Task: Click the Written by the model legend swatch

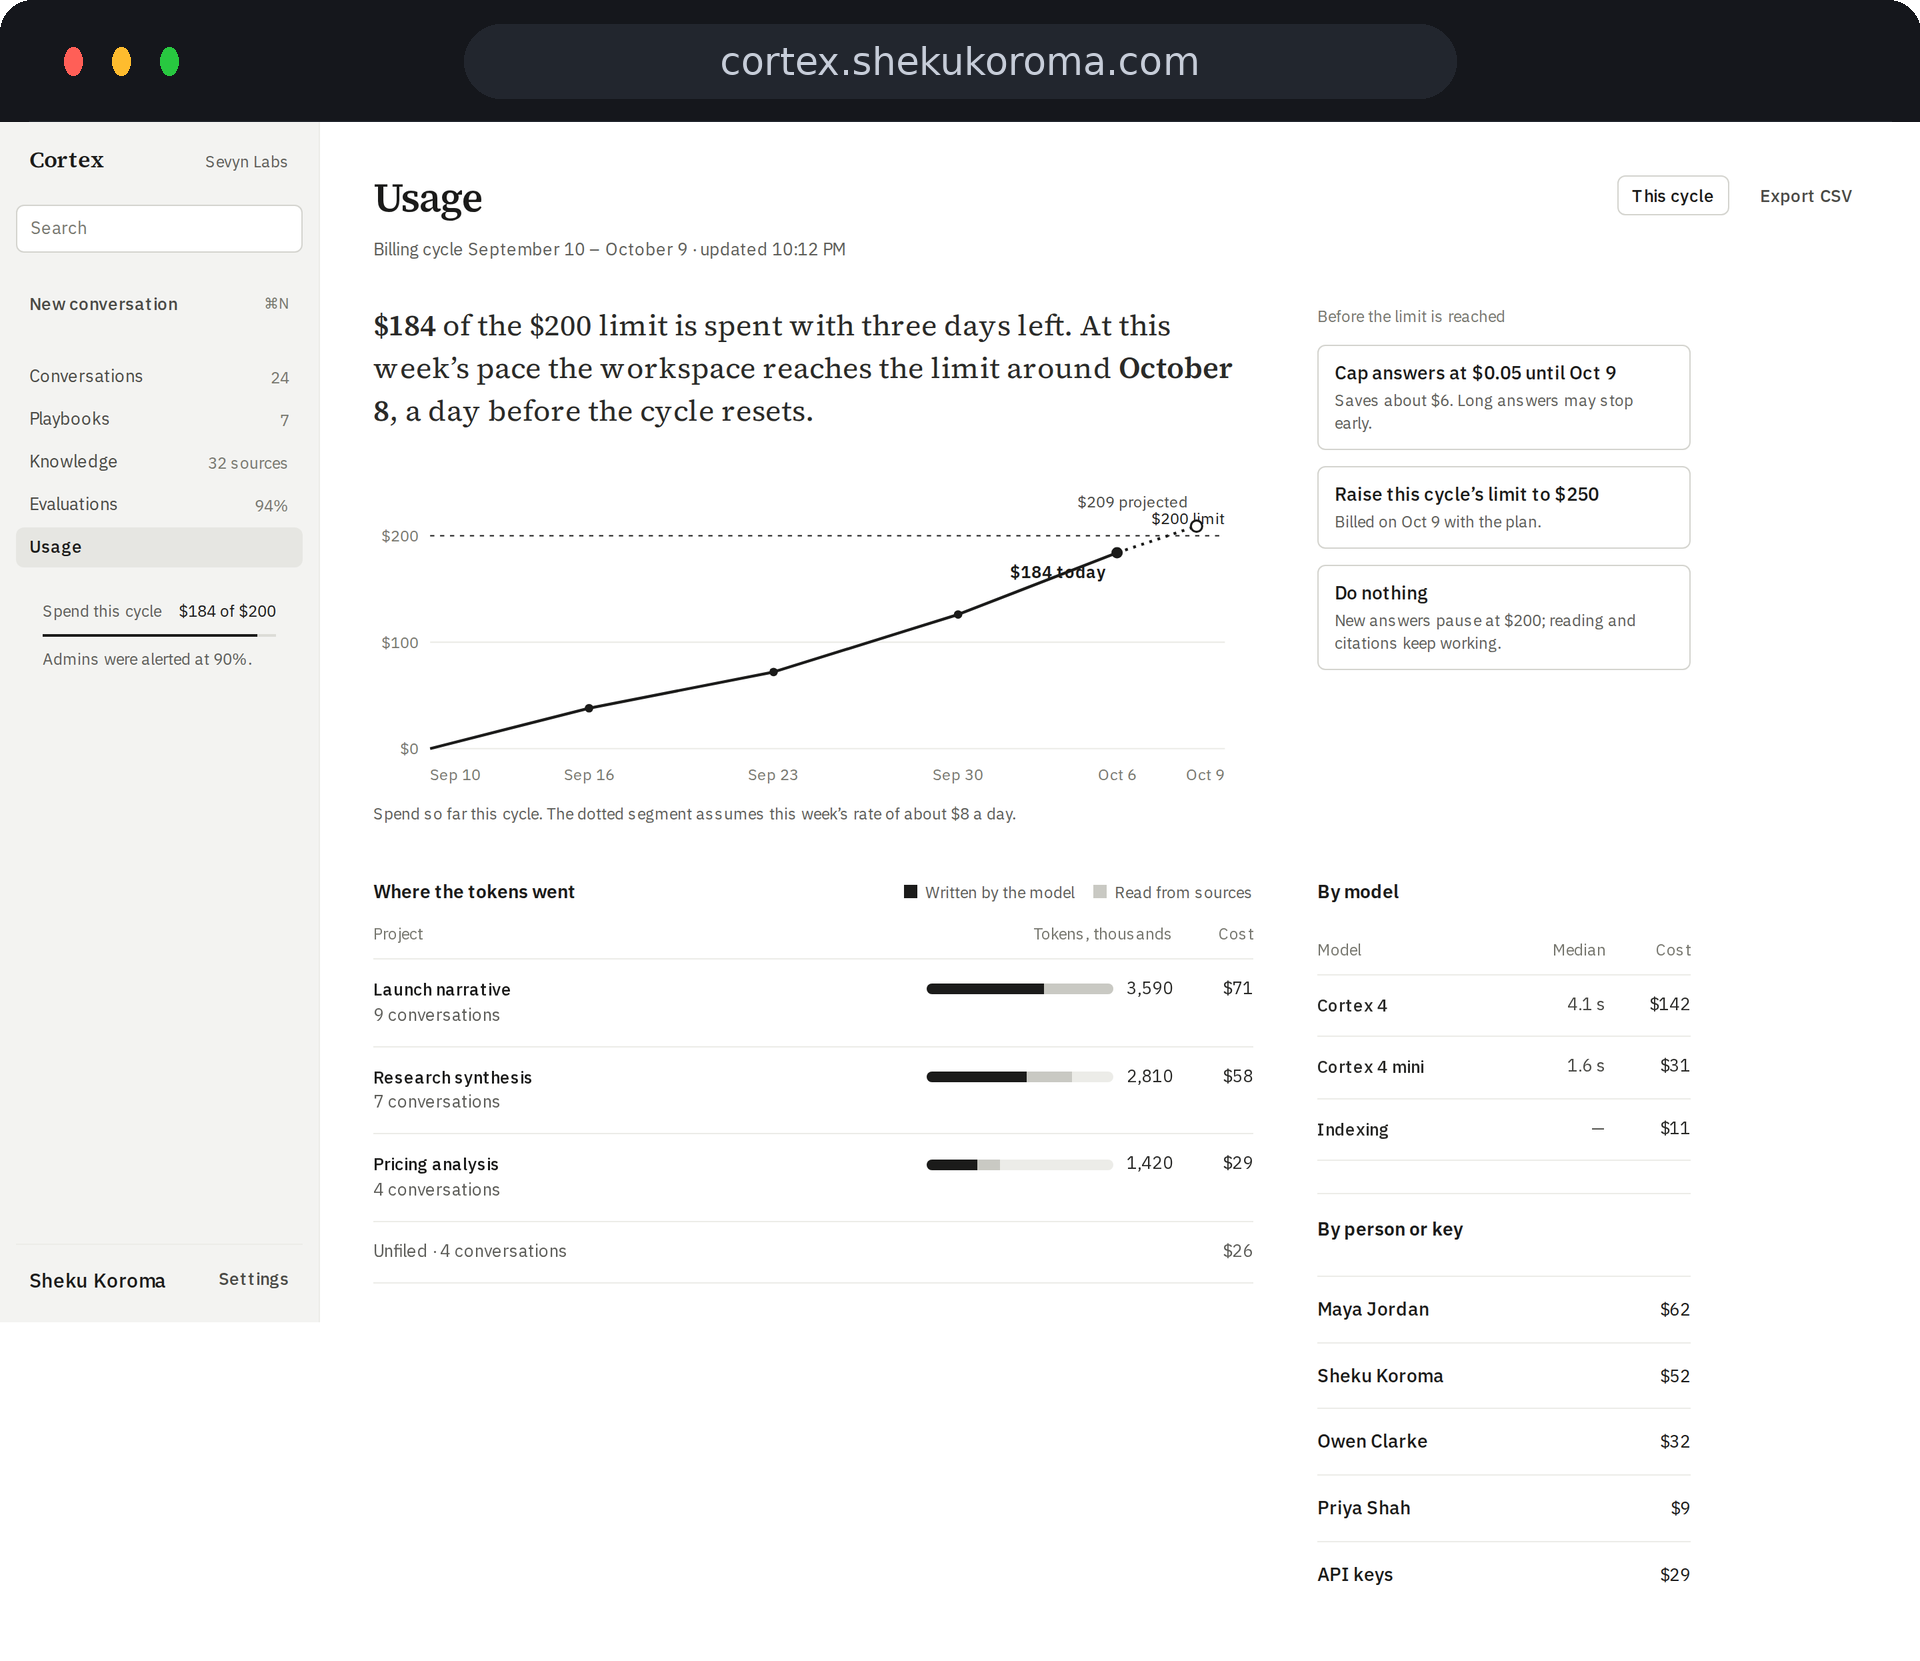Action: (x=910, y=892)
